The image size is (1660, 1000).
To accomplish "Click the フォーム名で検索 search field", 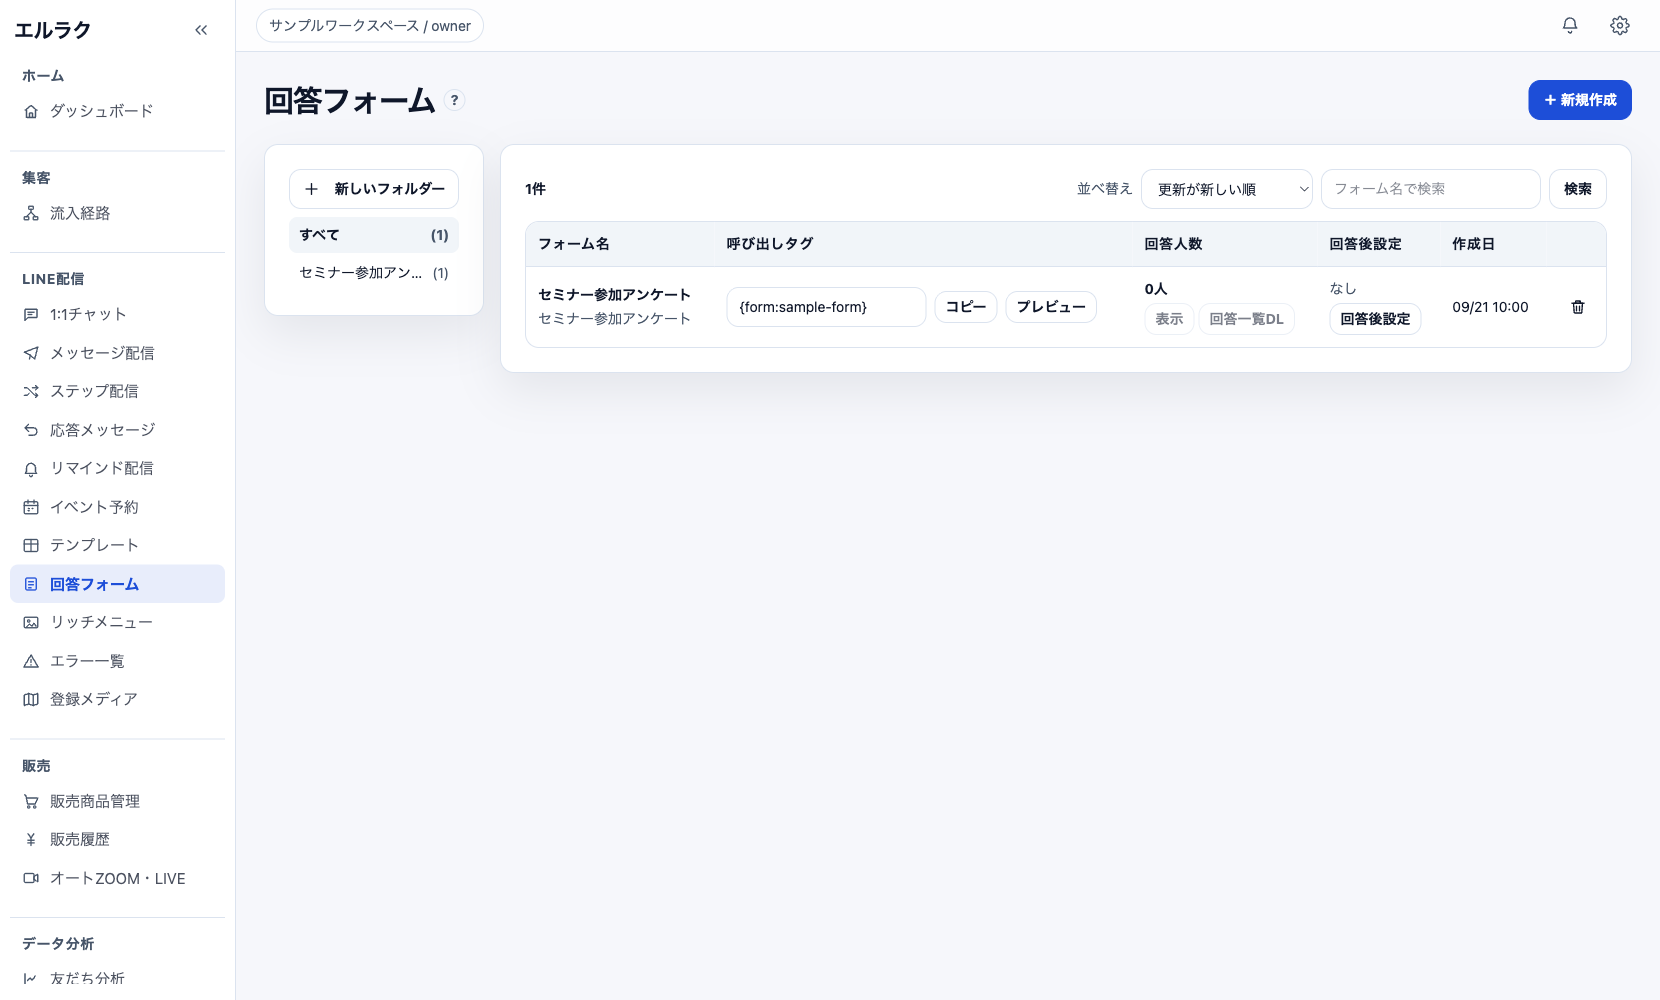I will tap(1430, 189).
